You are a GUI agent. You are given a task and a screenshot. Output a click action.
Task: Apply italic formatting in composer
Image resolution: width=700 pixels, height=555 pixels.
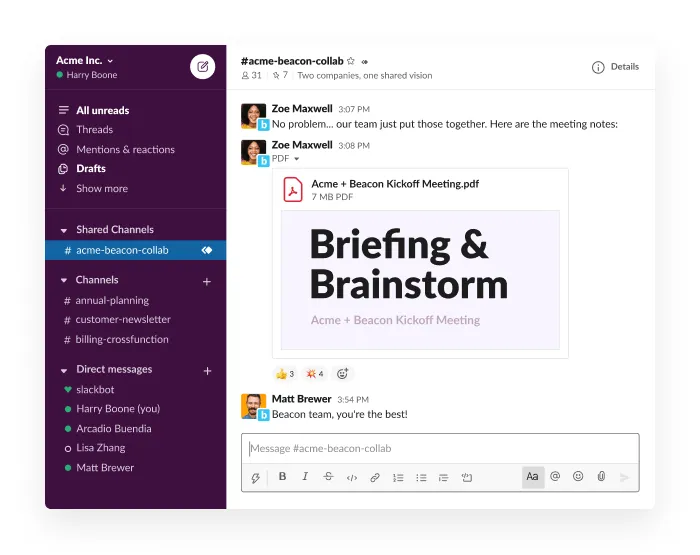tap(305, 476)
